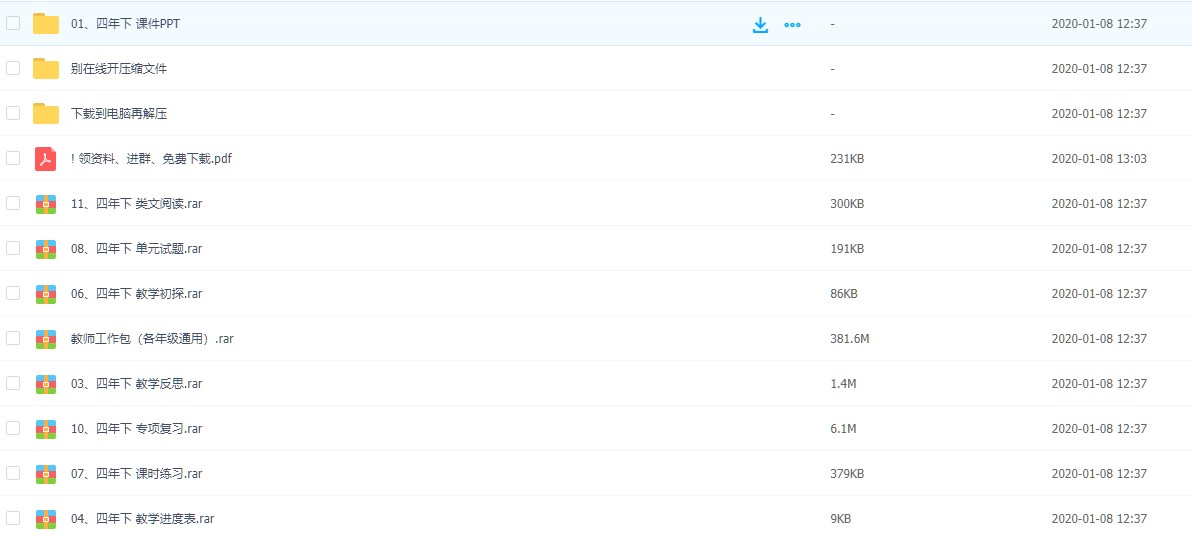Check the box beside 专项复习.rar
1192x537 pixels.
coord(13,428)
